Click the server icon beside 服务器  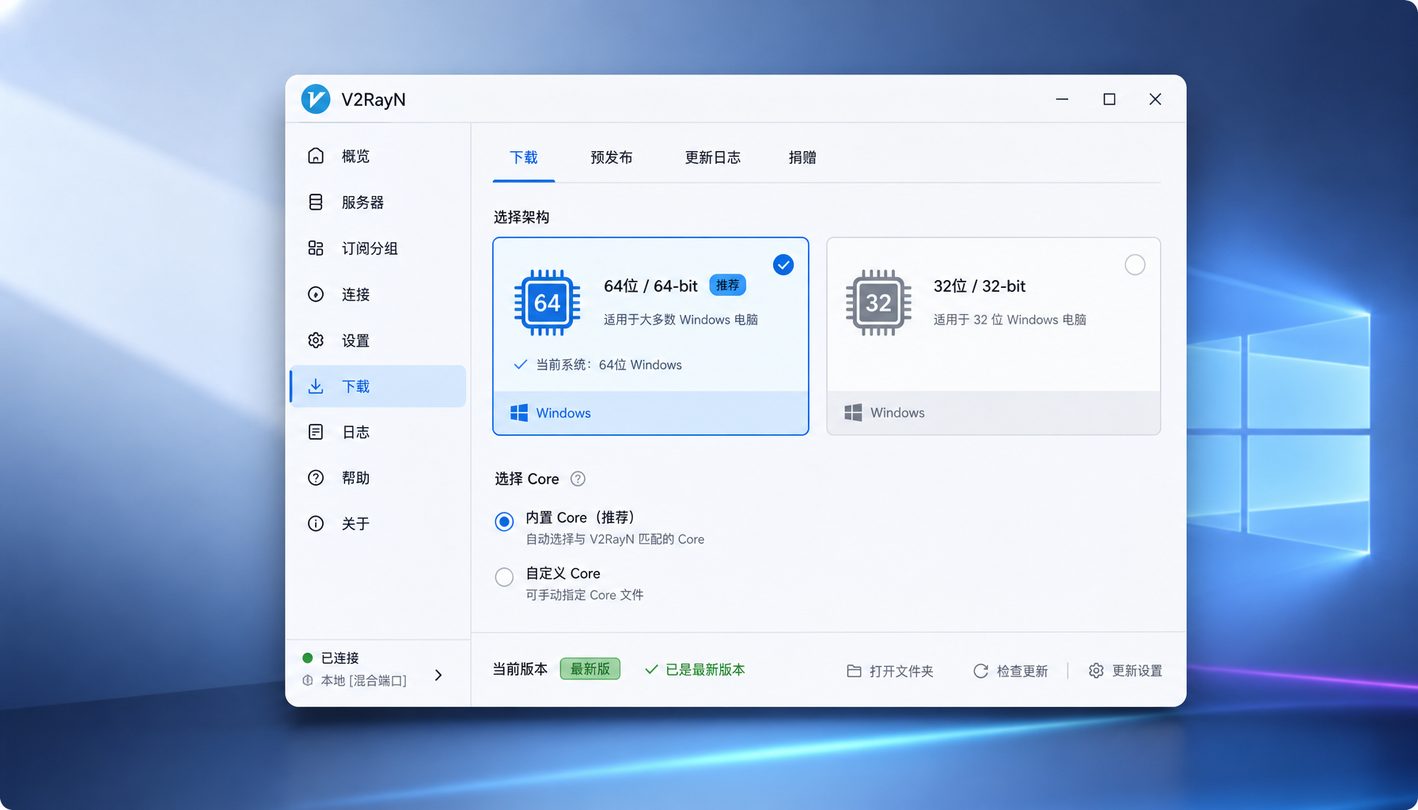(x=316, y=202)
